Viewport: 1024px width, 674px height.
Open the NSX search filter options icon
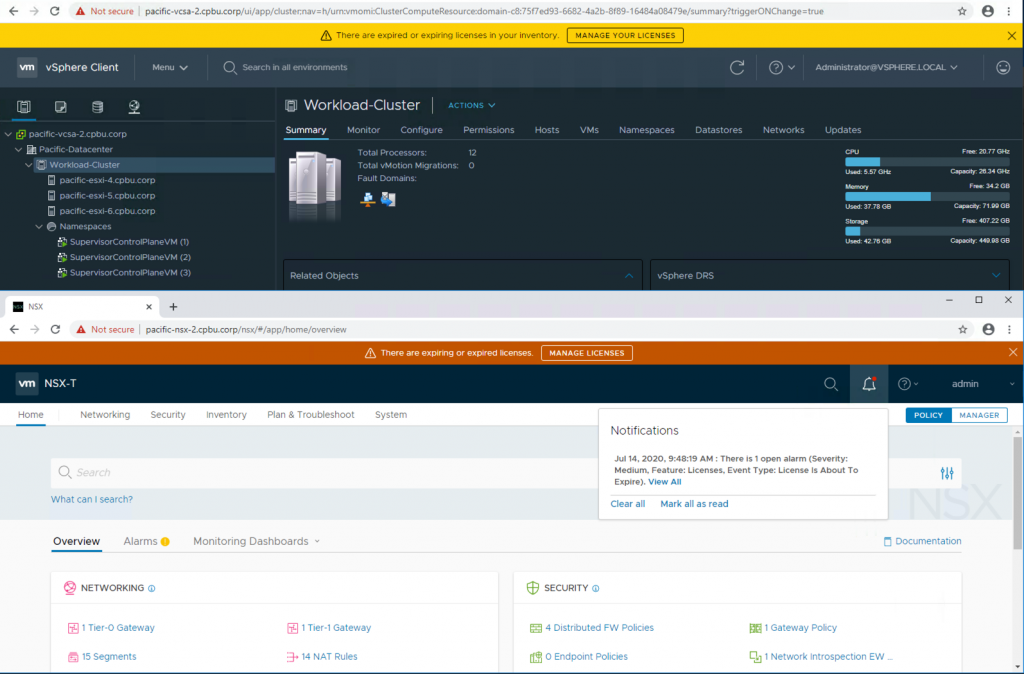(947, 473)
